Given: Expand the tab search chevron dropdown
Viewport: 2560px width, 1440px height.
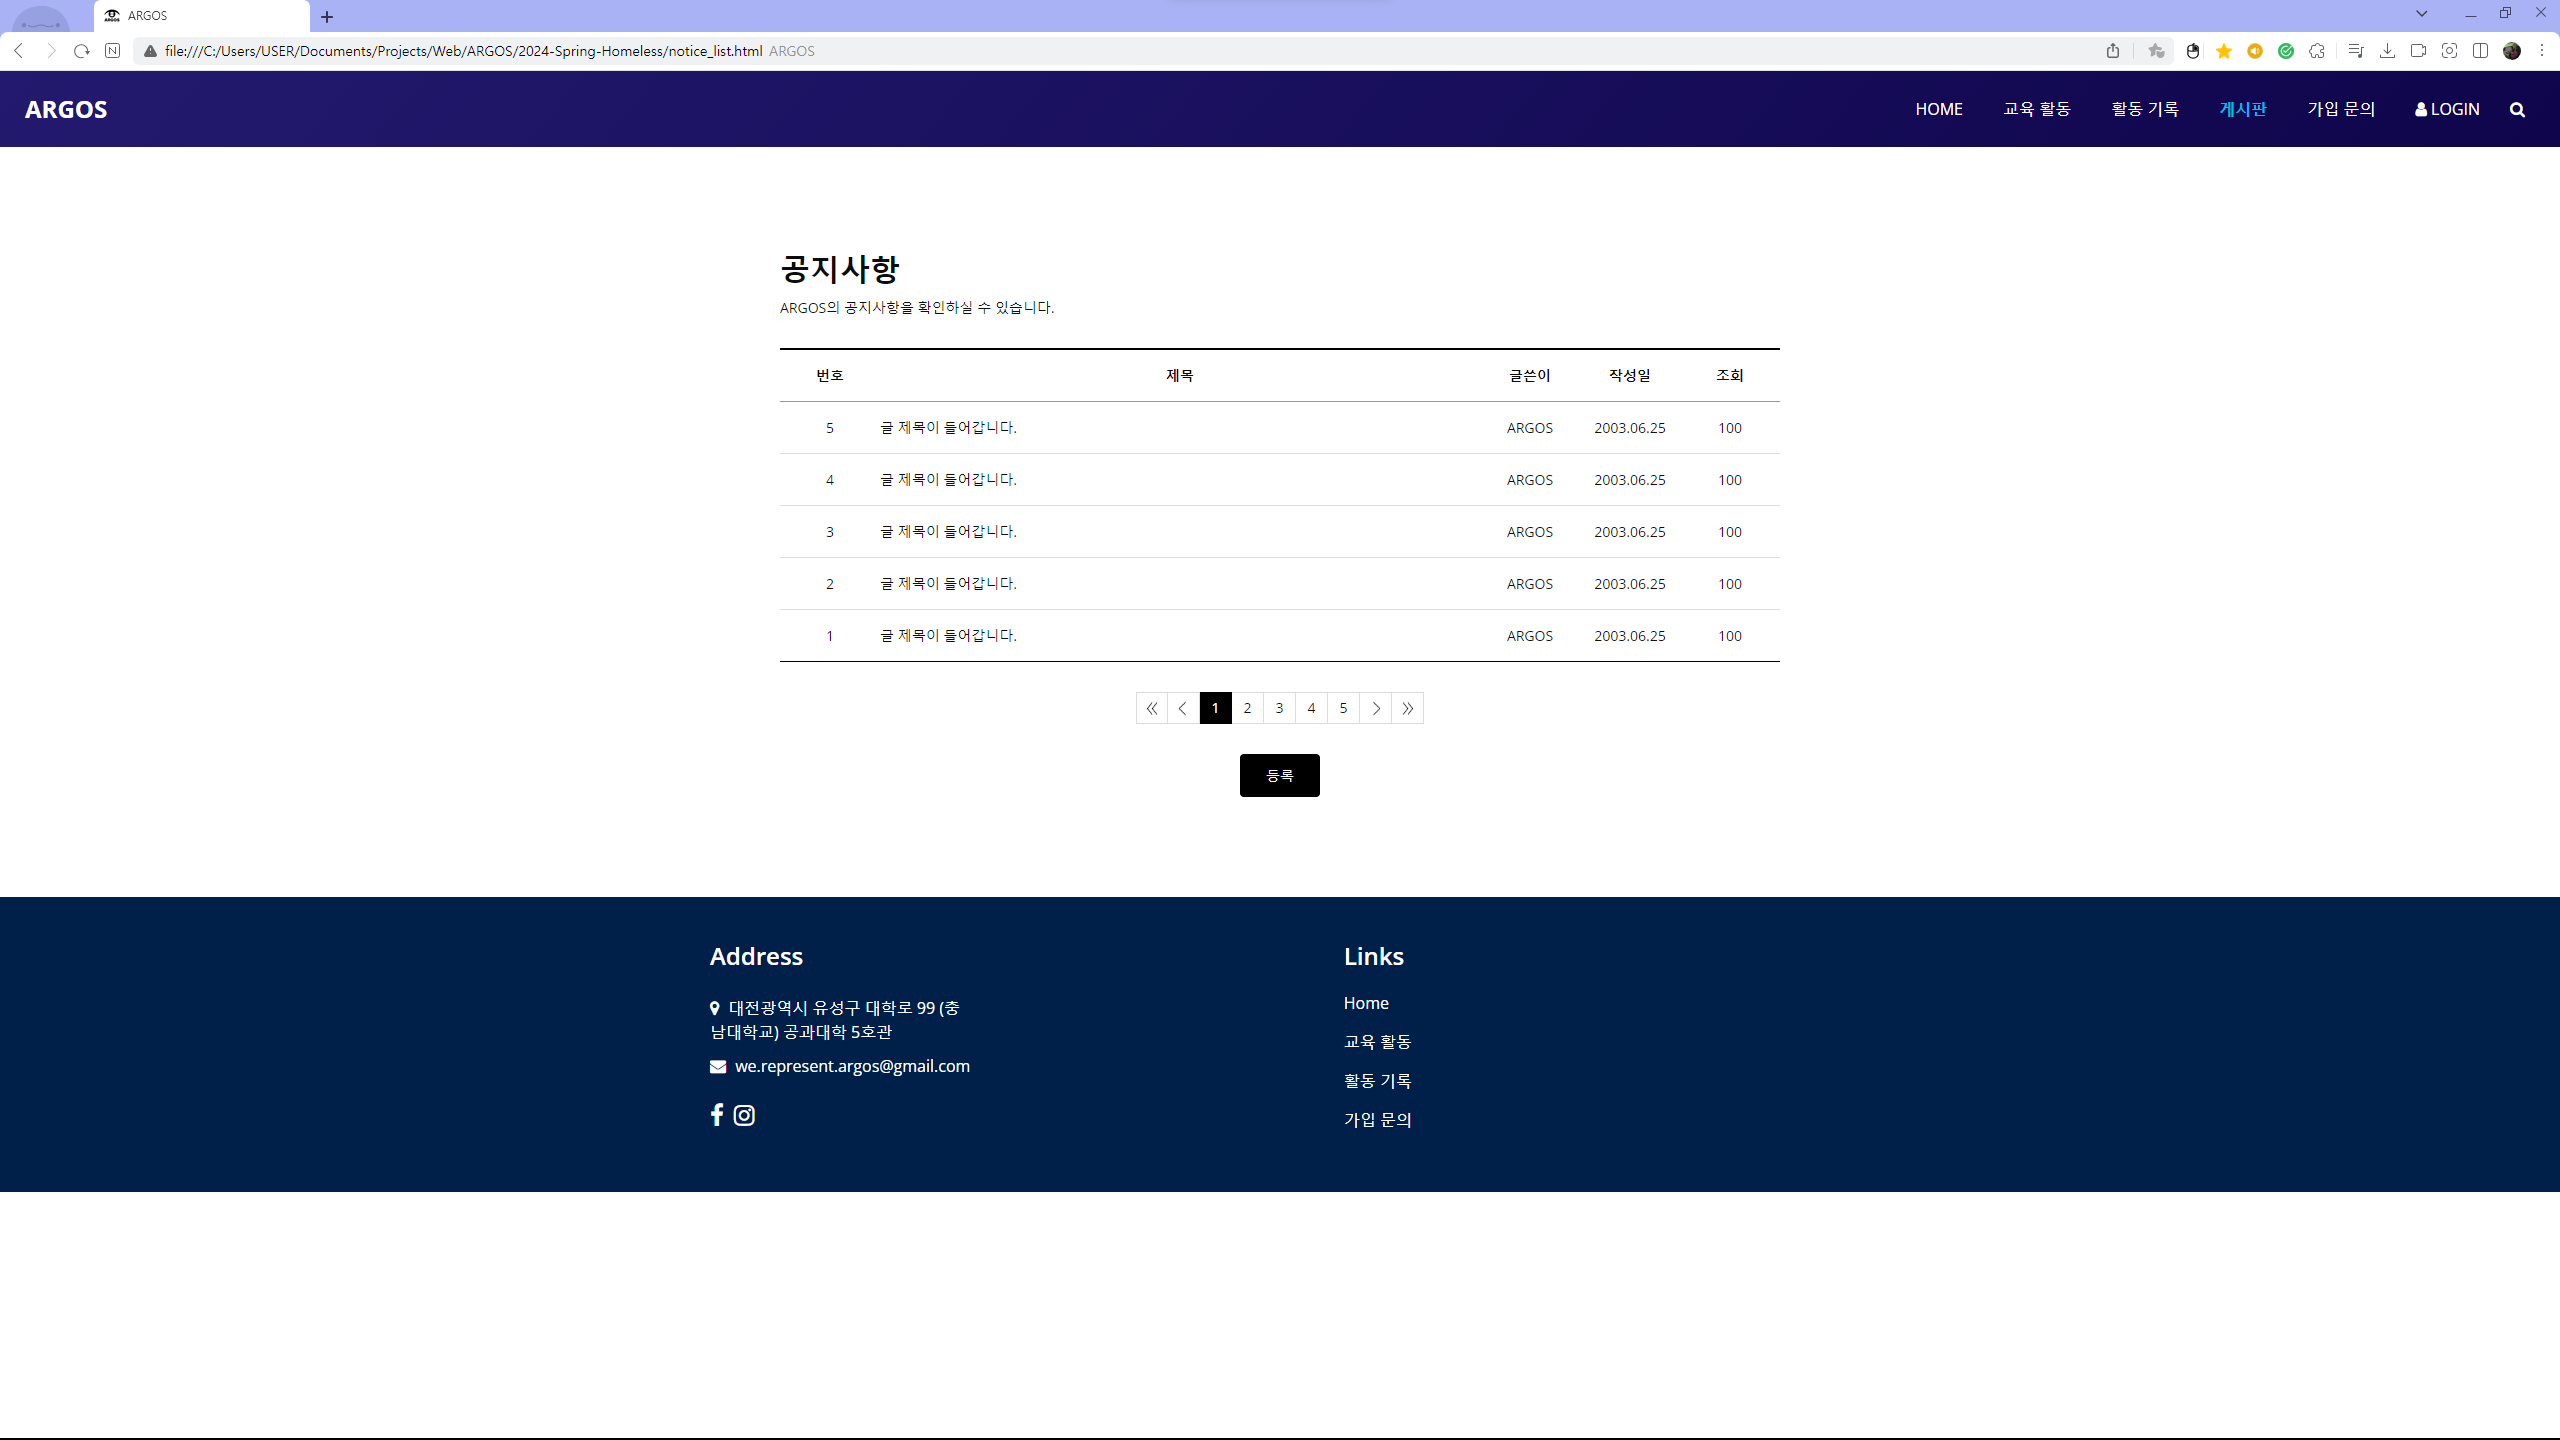Looking at the screenshot, I should [2421, 14].
